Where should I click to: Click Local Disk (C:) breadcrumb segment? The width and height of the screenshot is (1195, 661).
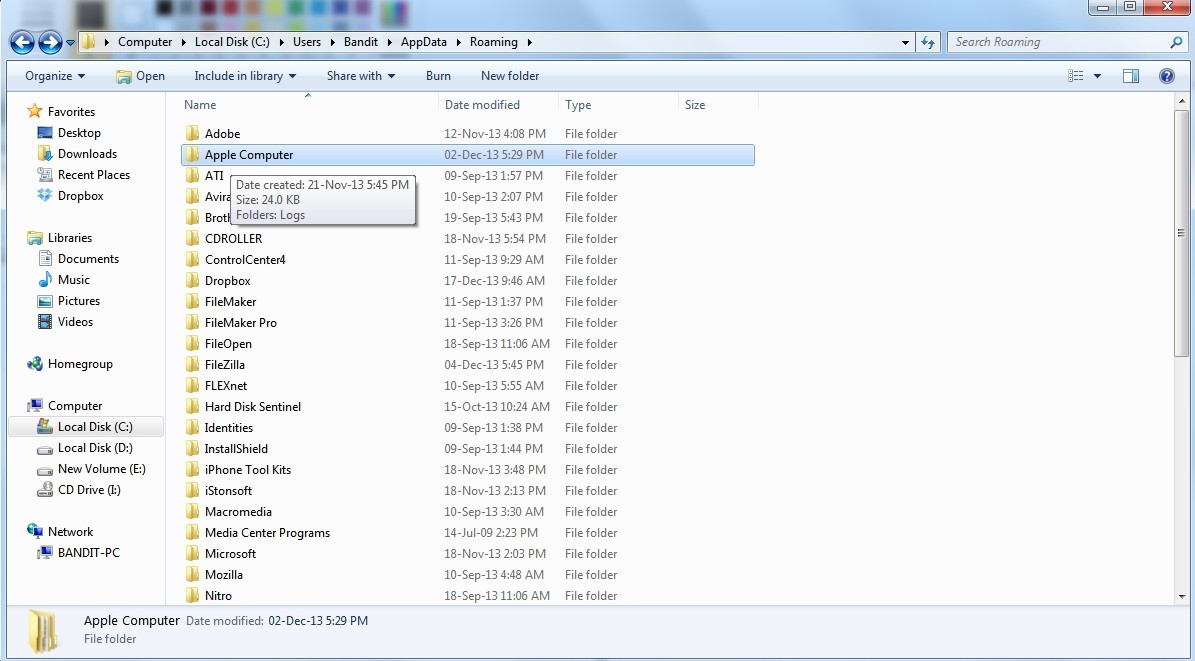pyautogui.click(x=232, y=42)
